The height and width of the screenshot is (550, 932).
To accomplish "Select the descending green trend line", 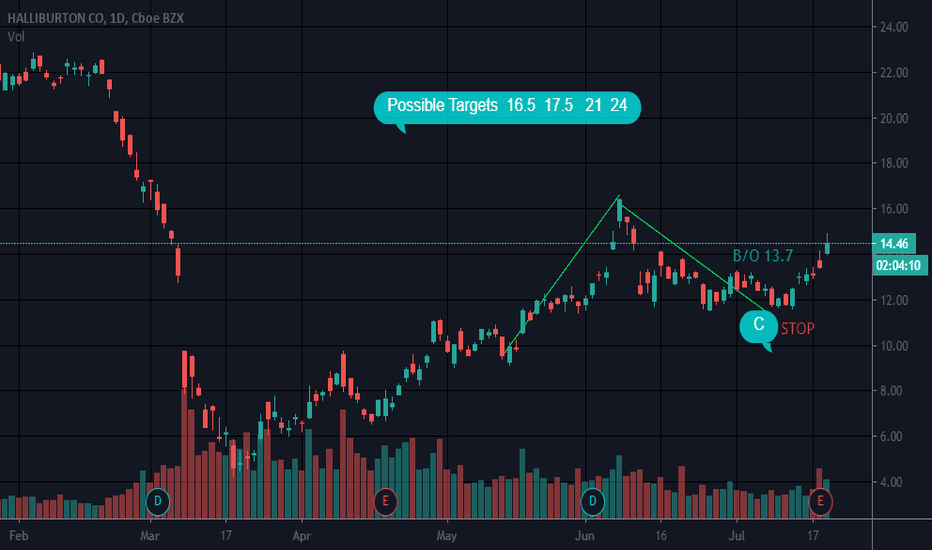I will pyautogui.click(x=692, y=257).
